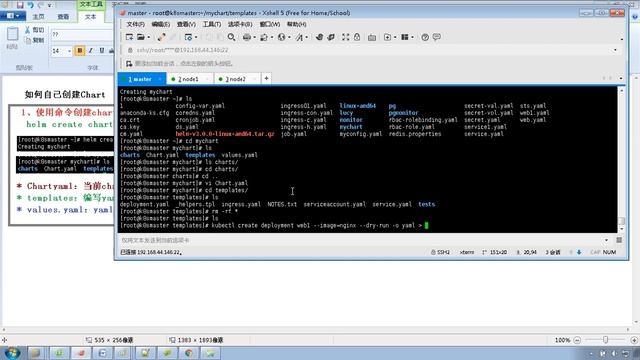Click the Xshell terminal vertical scrollbar
The image size is (640, 360).
coord(621,159)
